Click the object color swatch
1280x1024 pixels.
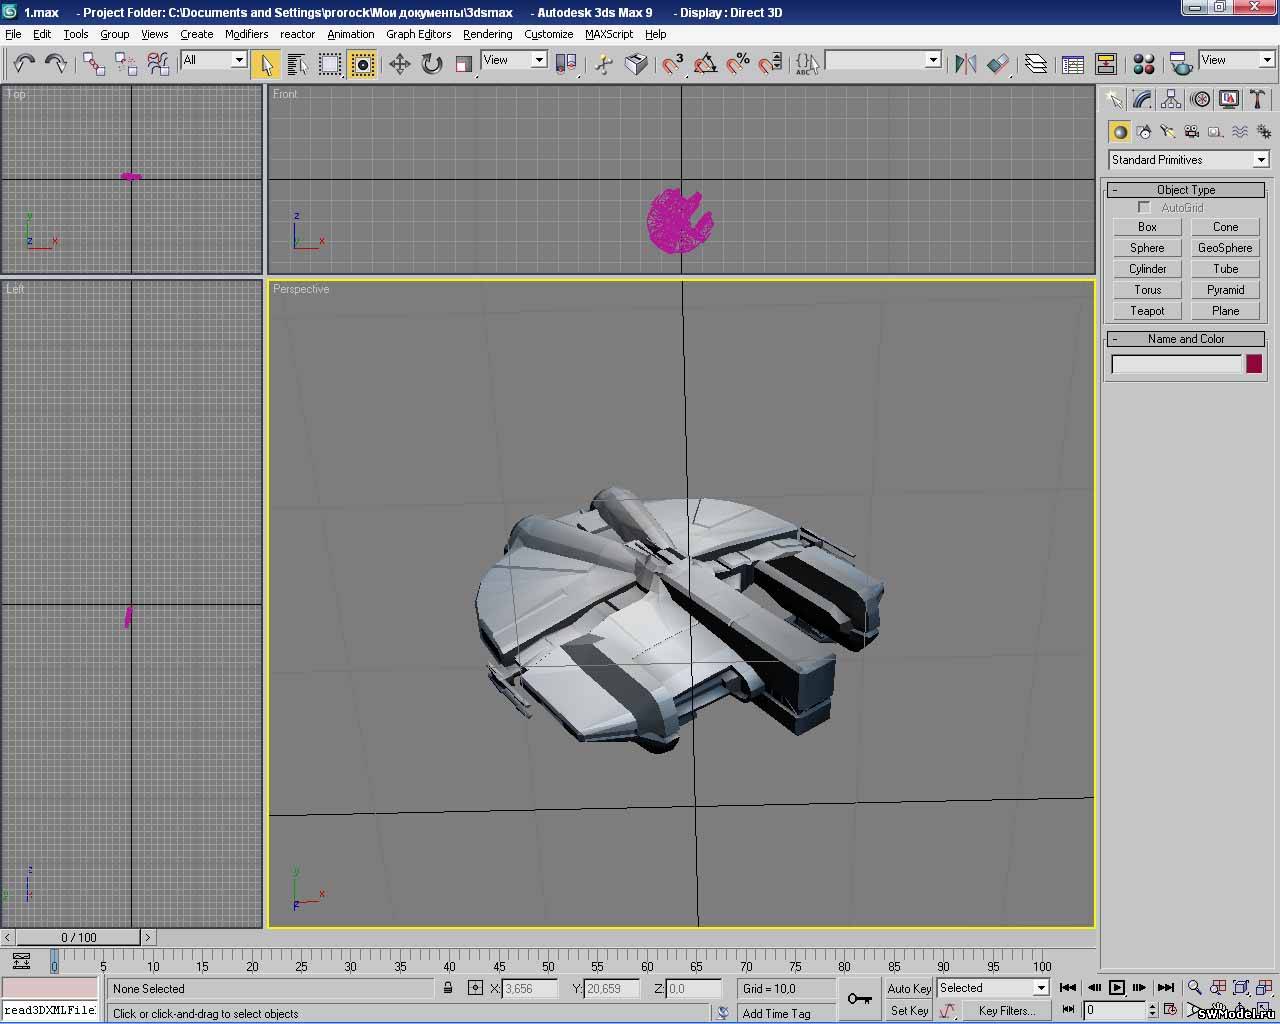coord(1254,364)
